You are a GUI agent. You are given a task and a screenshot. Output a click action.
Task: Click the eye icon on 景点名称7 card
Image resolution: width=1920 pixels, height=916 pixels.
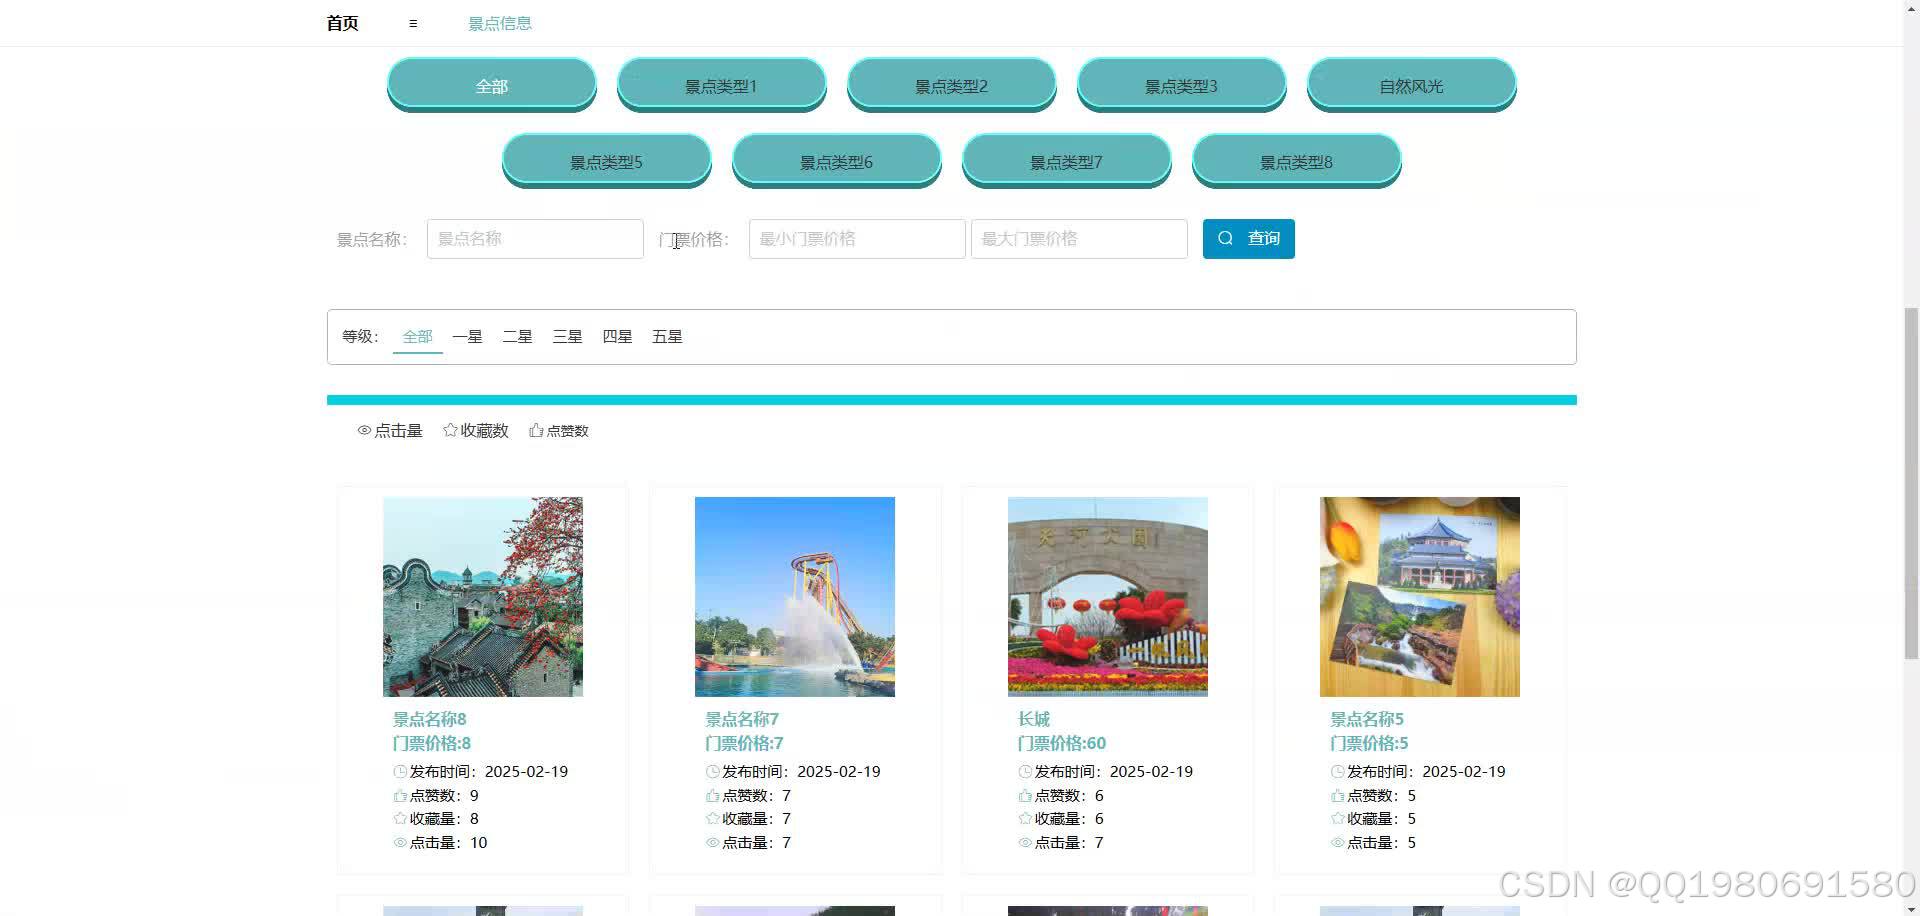(x=711, y=842)
